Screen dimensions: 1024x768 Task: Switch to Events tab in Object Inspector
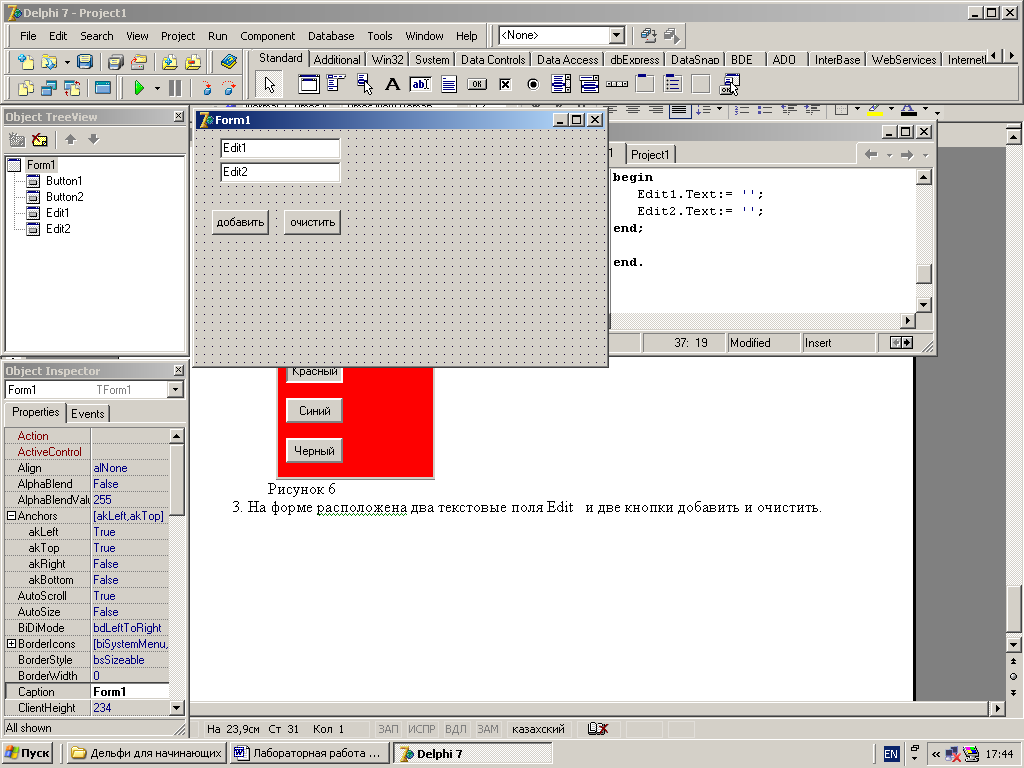coord(88,413)
